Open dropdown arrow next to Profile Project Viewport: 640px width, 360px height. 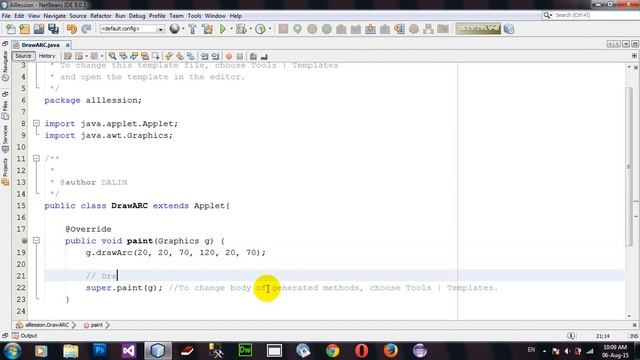(x=270, y=29)
